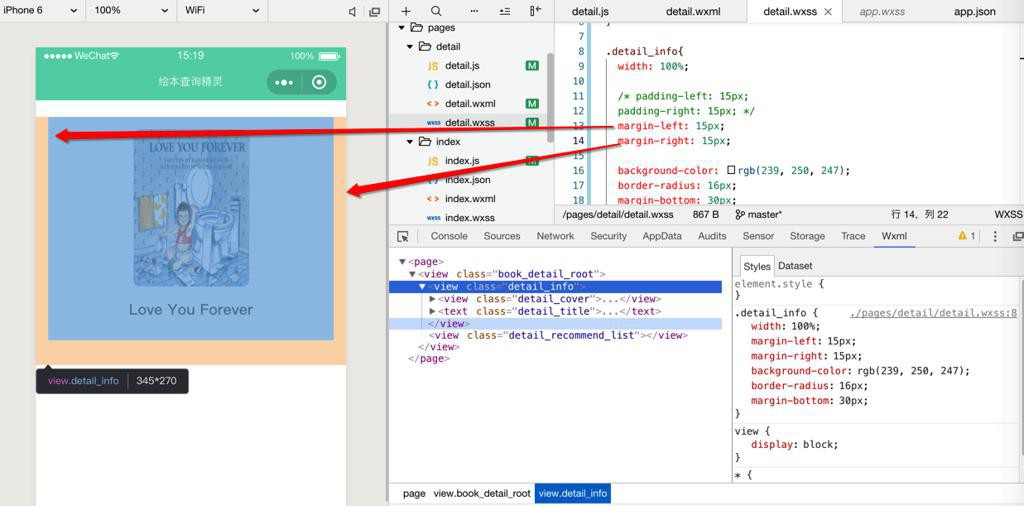Switch to the Styles pane tab
This screenshot has height=506, width=1024.
click(757, 266)
